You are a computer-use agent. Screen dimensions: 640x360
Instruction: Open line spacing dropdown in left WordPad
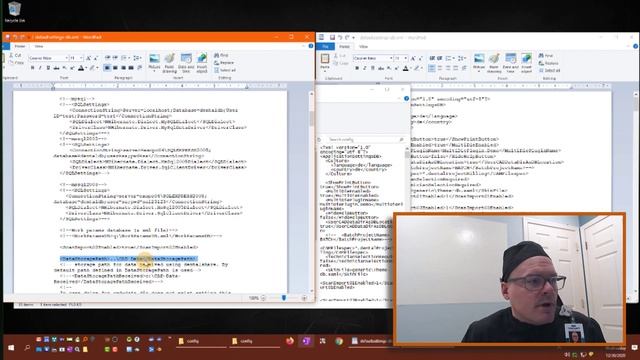click(140, 58)
